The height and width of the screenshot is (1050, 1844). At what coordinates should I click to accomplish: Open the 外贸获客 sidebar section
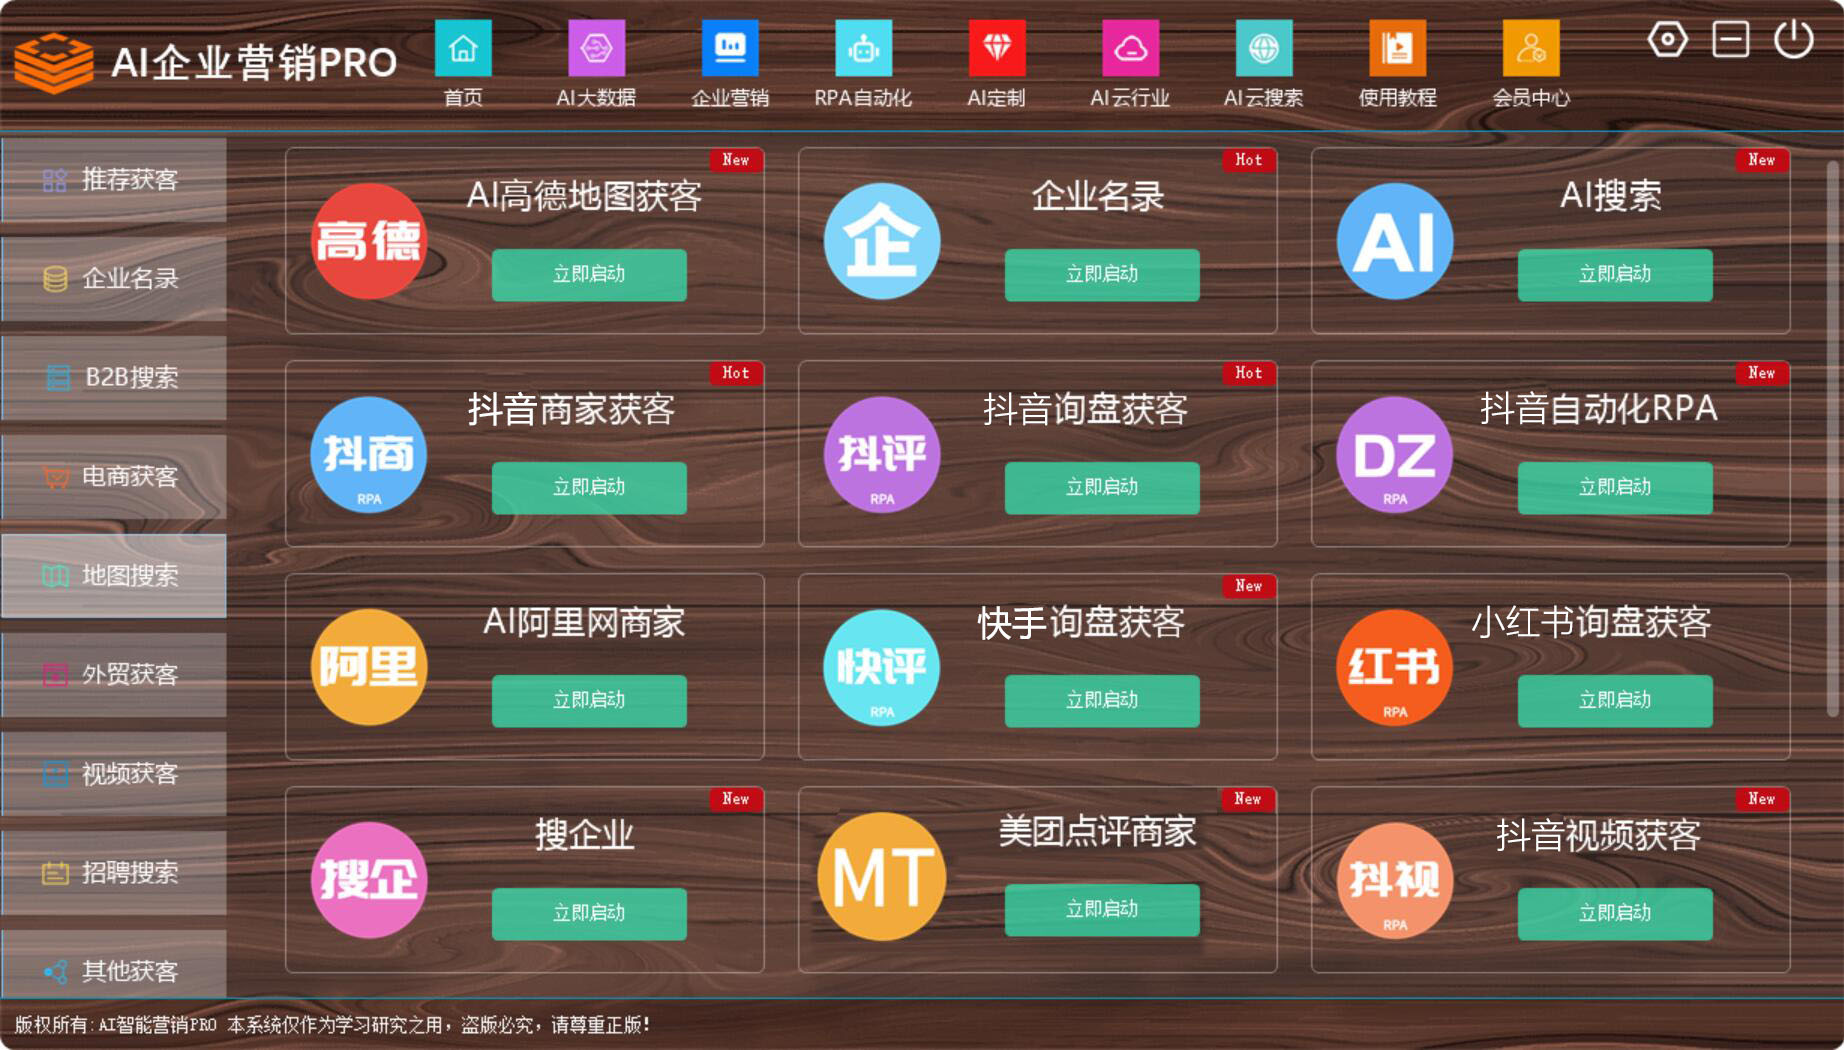tap(114, 675)
